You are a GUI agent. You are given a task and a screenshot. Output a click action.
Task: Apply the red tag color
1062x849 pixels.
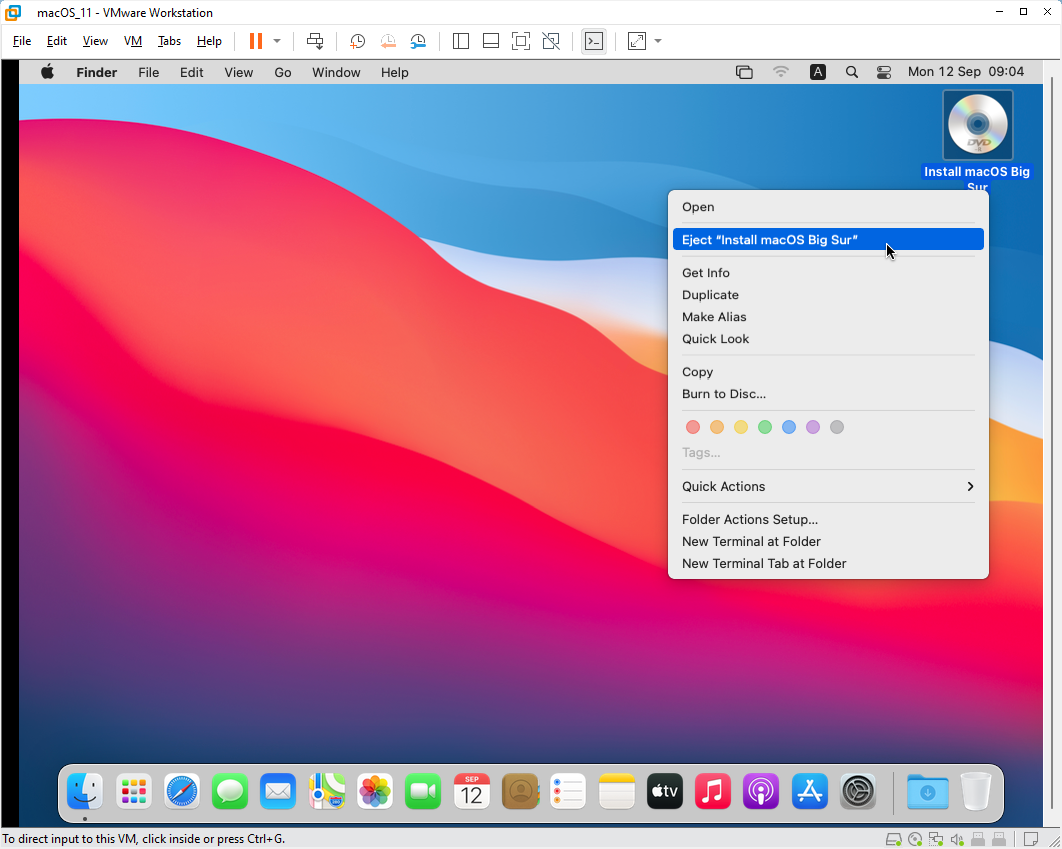[x=692, y=427]
